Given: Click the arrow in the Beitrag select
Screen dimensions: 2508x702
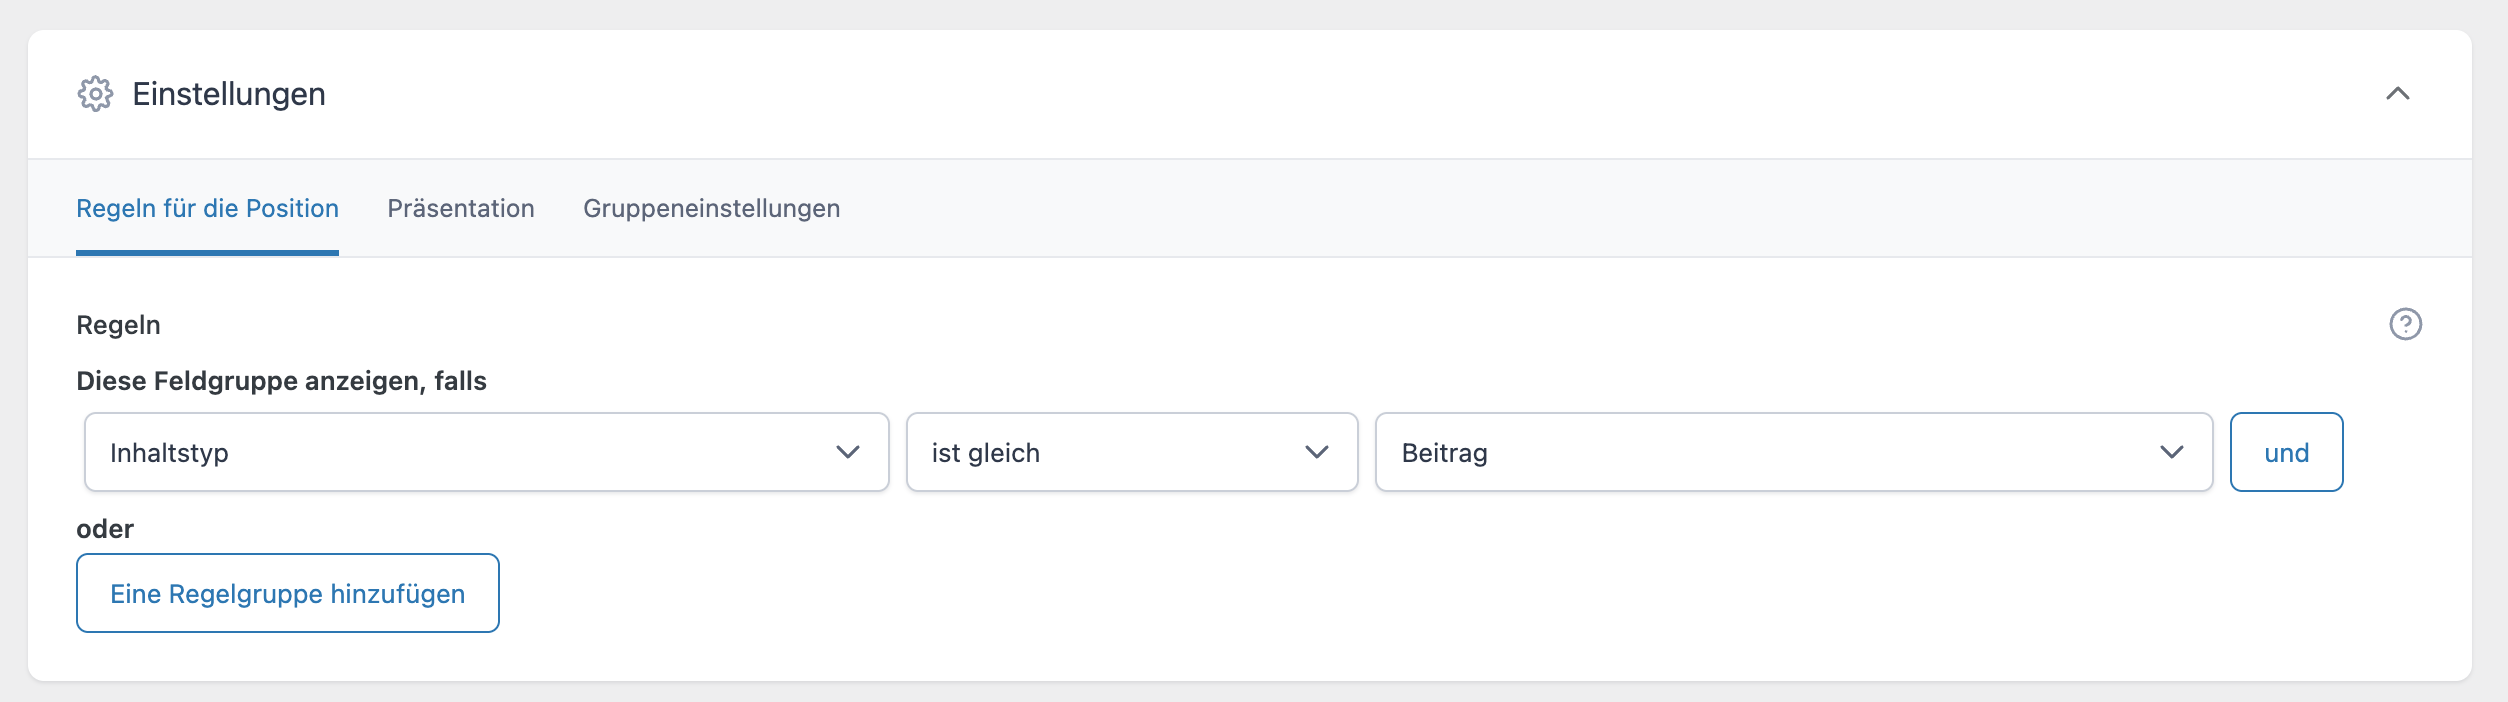Looking at the screenshot, I should [x=2171, y=452].
